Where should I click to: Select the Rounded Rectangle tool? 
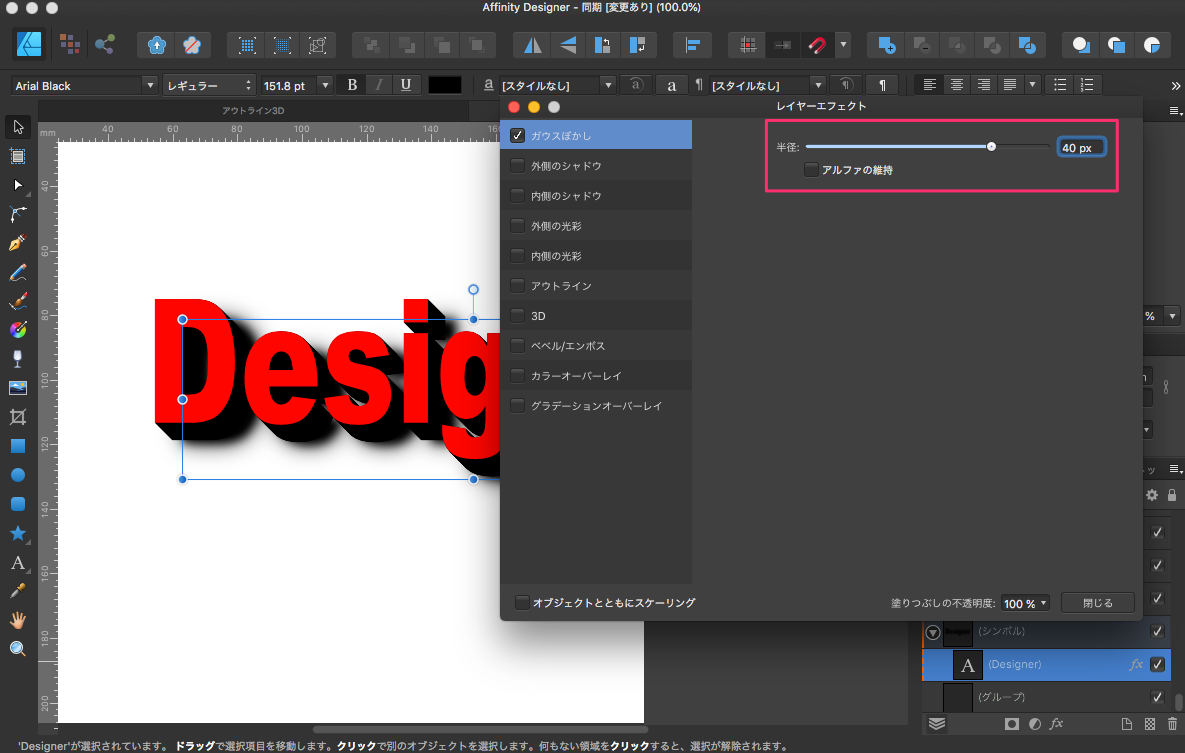pyautogui.click(x=18, y=504)
